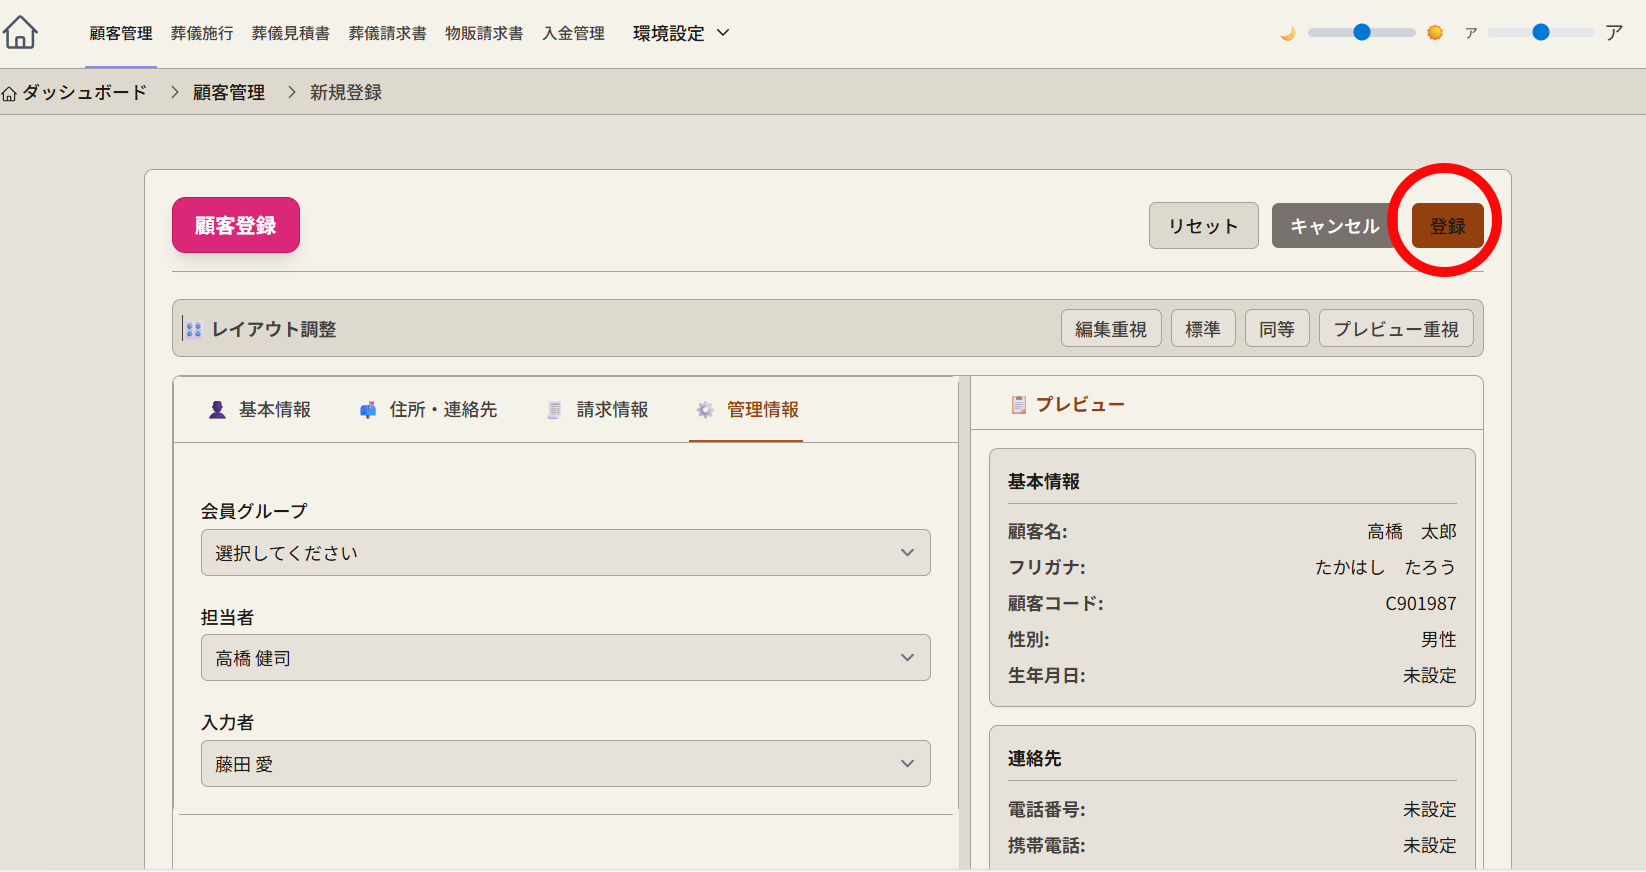Open the 環境設定 dropdown menu

coord(681,33)
